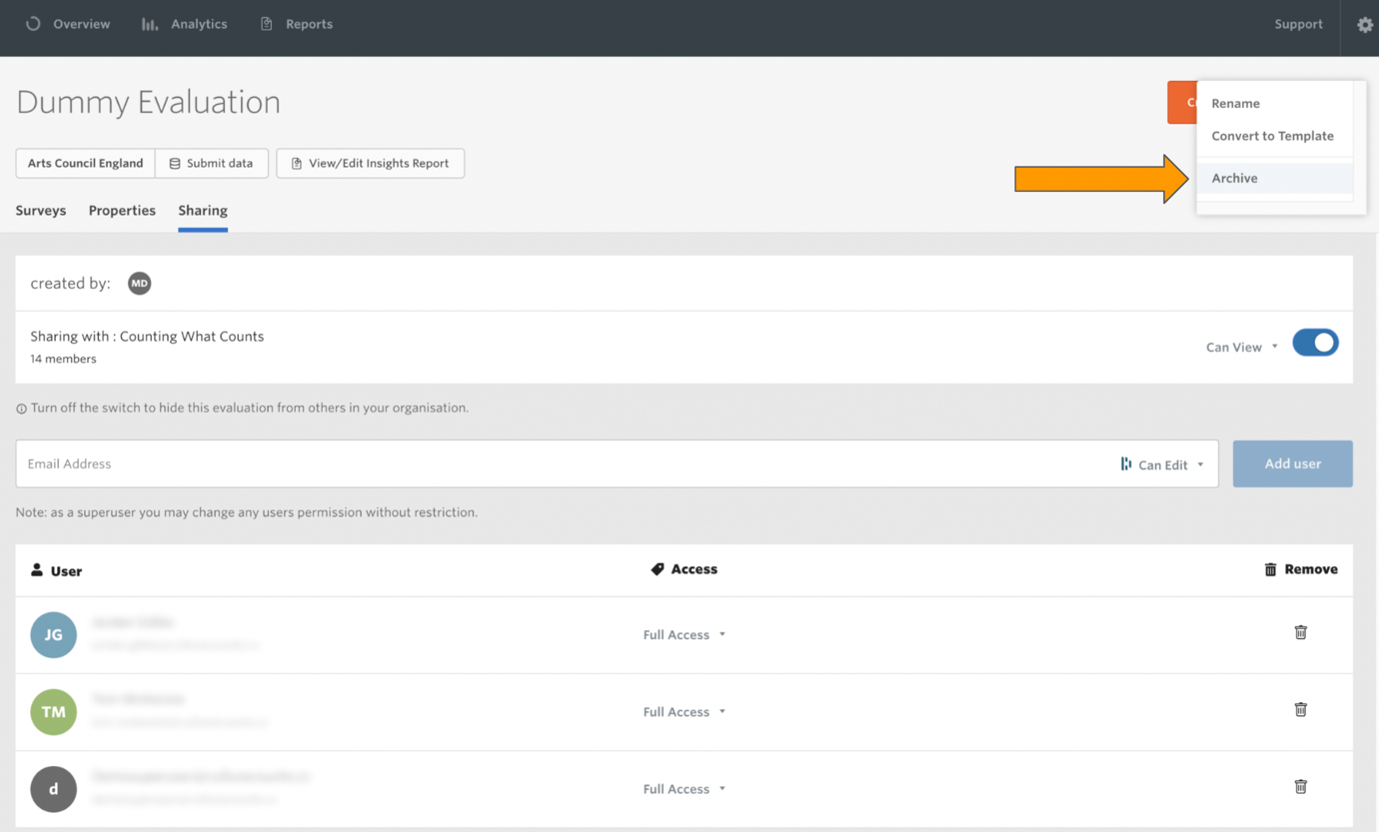Open Reports in top navigation

[x=298, y=25]
